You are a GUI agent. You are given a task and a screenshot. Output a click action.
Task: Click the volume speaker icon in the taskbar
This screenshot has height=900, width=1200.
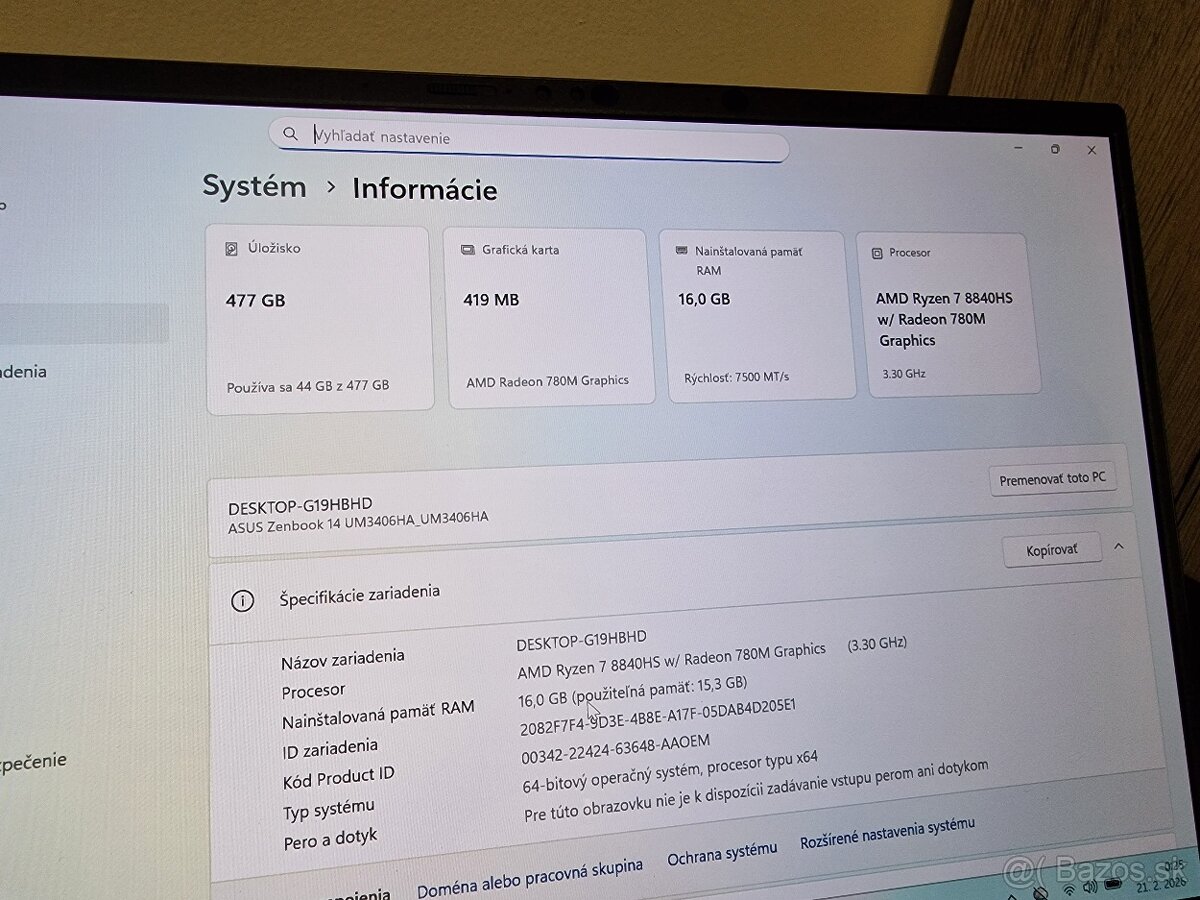pos(1088,886)
